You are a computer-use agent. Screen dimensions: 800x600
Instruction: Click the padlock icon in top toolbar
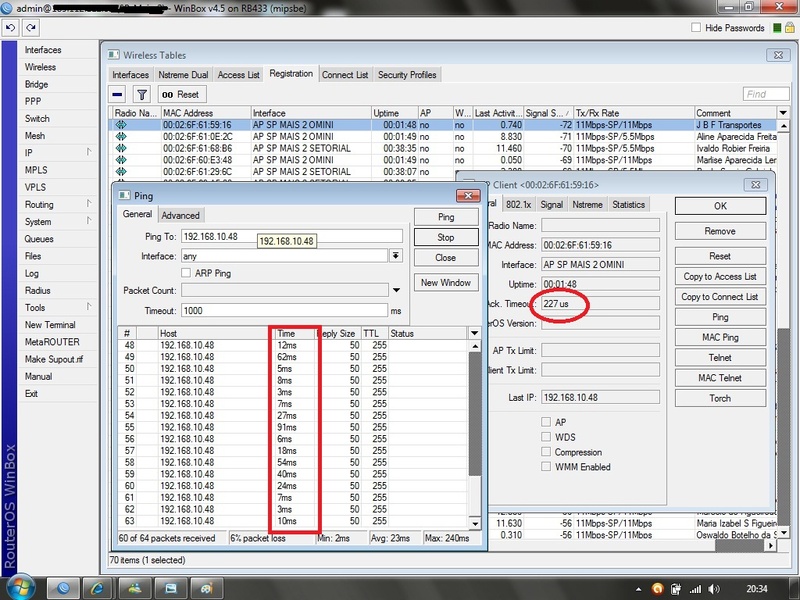[x=789, y=28]
